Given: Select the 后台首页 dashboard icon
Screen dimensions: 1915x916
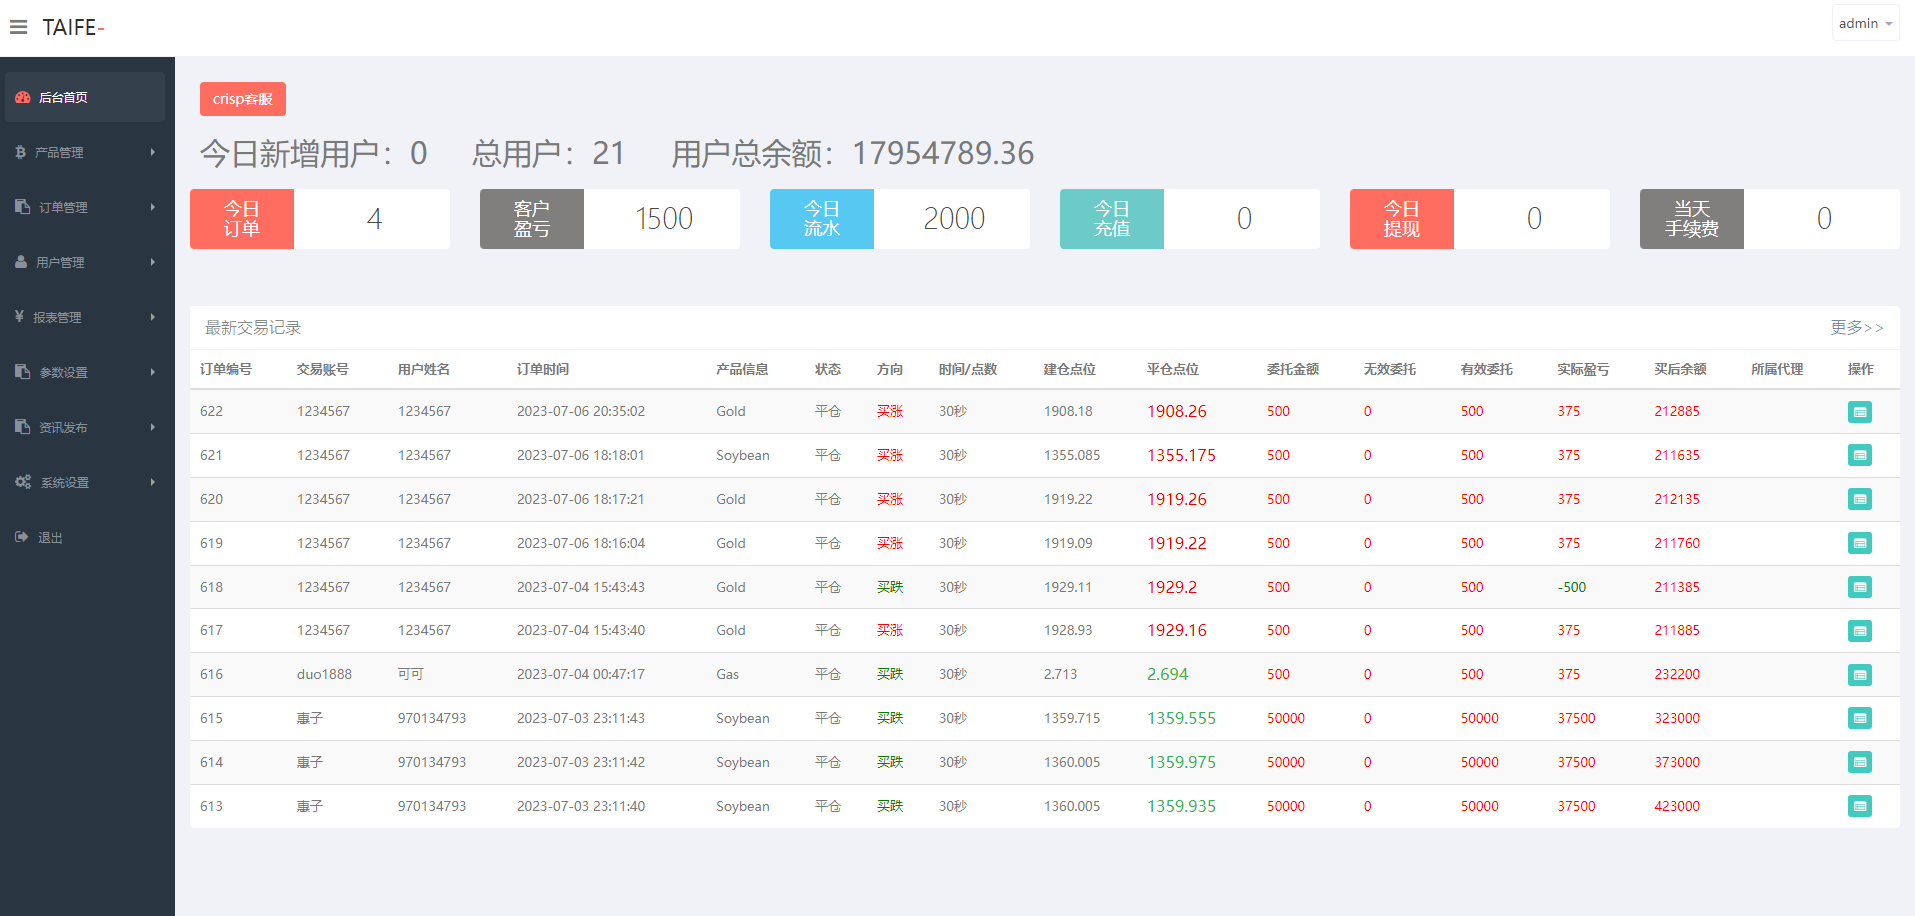Looking at the screenshot, I should 22,97.
